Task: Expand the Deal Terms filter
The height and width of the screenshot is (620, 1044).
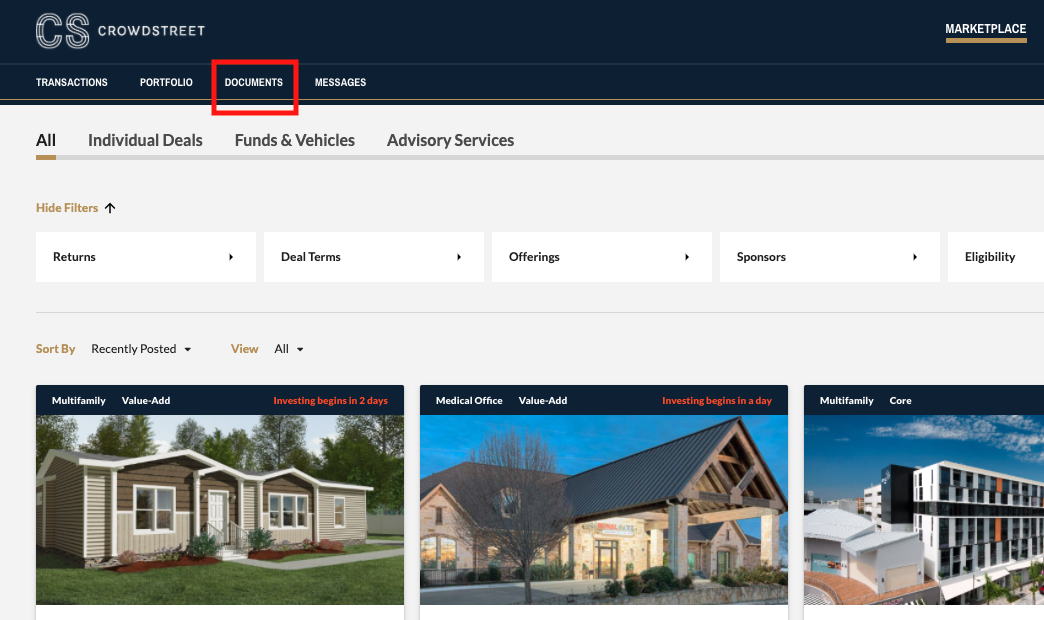Action: (374, 257)
